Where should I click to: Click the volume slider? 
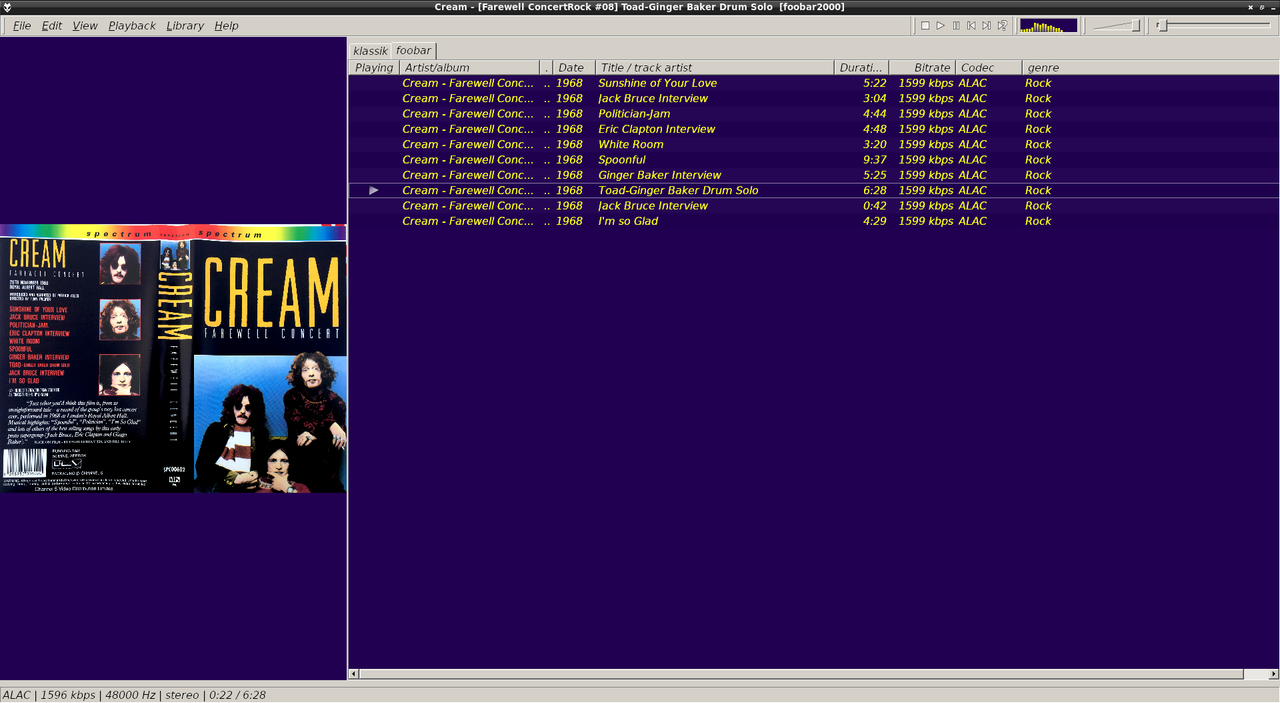pyautogui.click(x=1116, y=25)
